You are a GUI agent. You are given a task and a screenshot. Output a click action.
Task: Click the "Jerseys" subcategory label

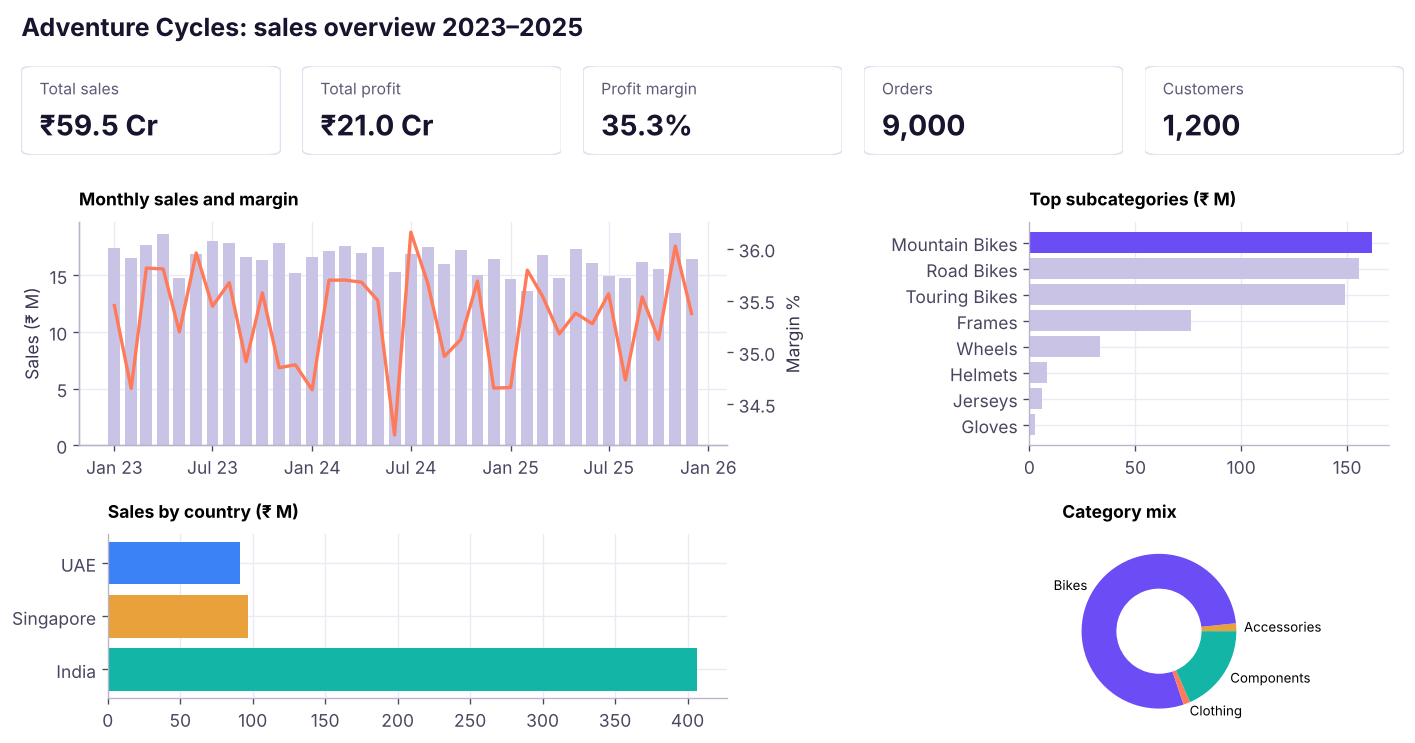click(985, 401)
